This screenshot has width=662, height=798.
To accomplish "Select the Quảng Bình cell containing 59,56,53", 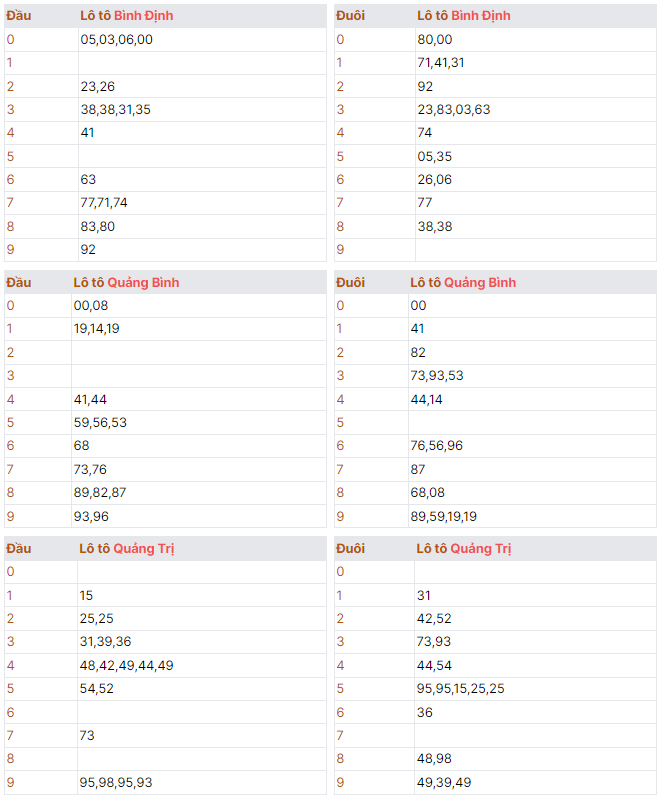I will click(x=198, y=422).
